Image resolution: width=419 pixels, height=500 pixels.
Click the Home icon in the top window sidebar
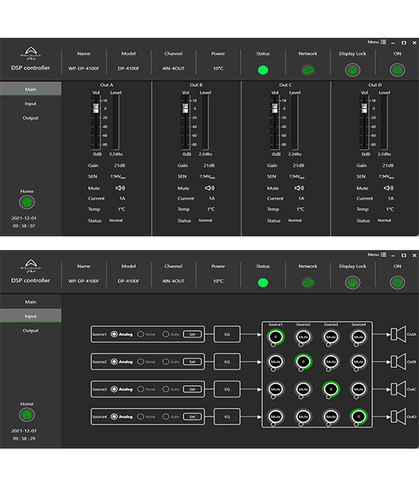click(x=27, y=202)
